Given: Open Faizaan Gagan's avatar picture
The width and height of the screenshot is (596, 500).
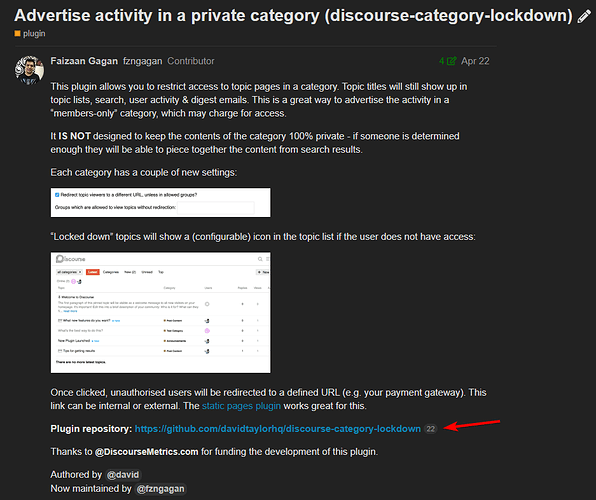Looking at the screenshot, I should (29, 70).
